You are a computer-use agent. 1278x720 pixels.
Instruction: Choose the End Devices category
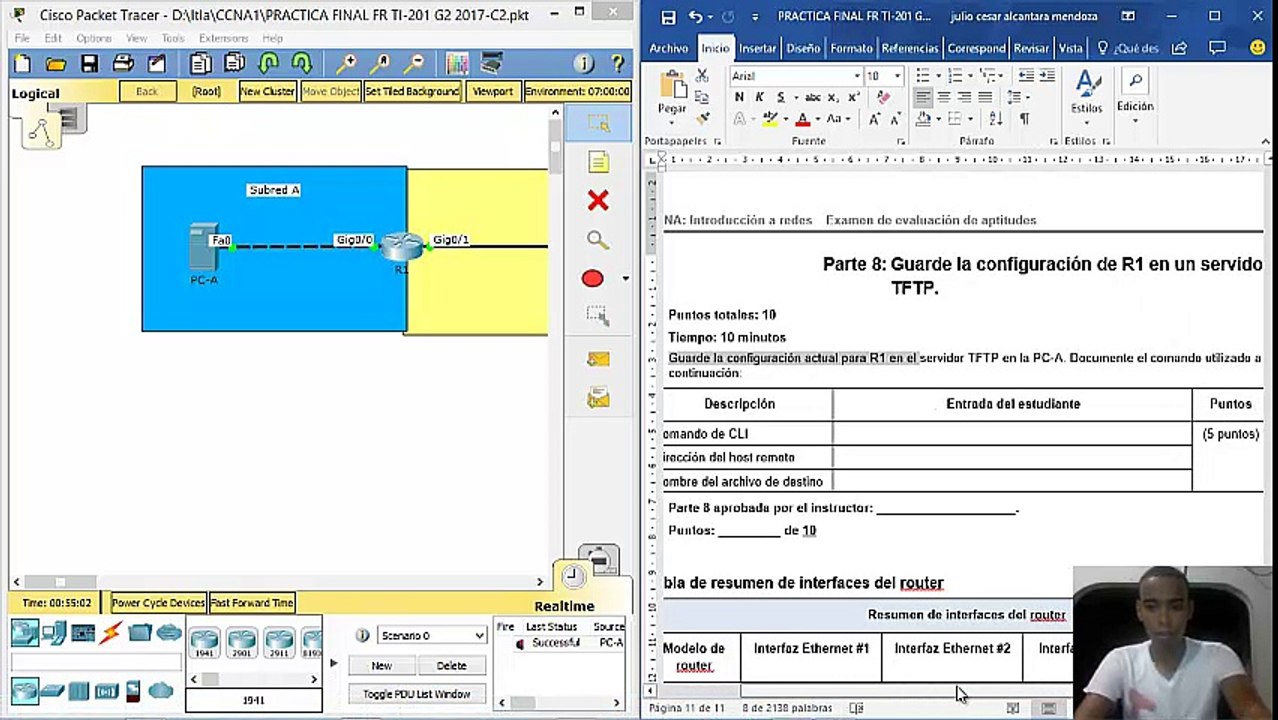(54, 633)
